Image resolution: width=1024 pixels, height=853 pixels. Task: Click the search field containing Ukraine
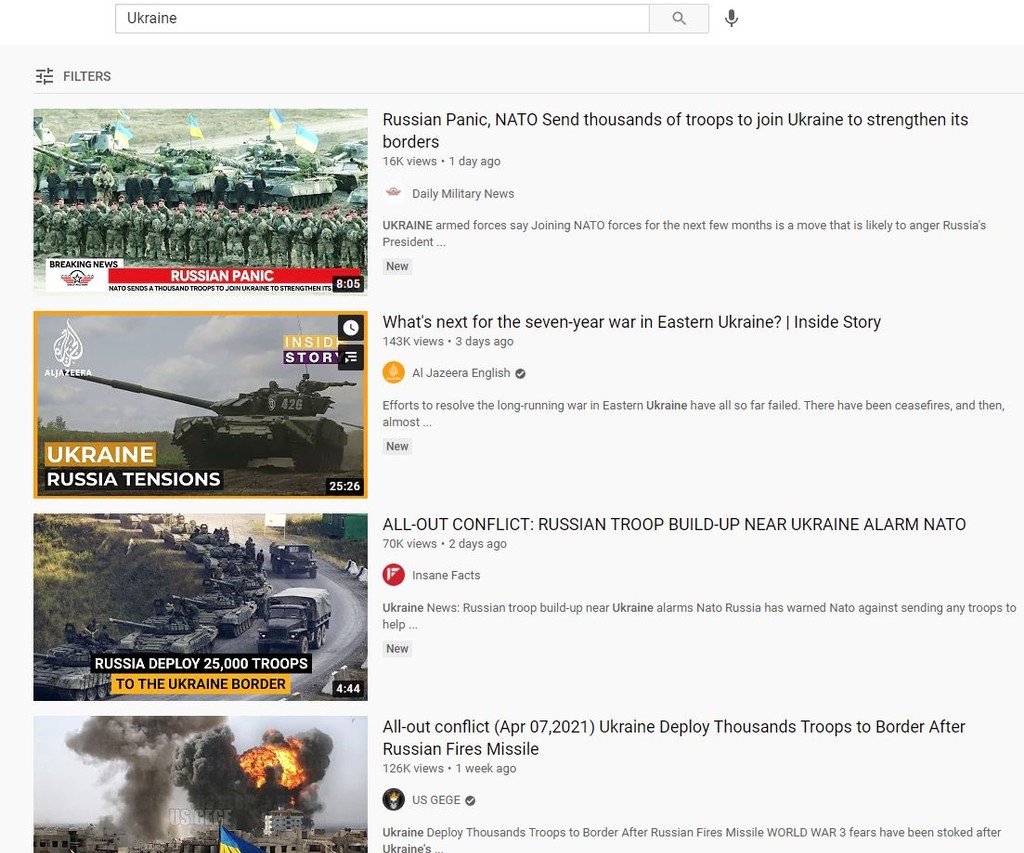(x=382, y=18)
